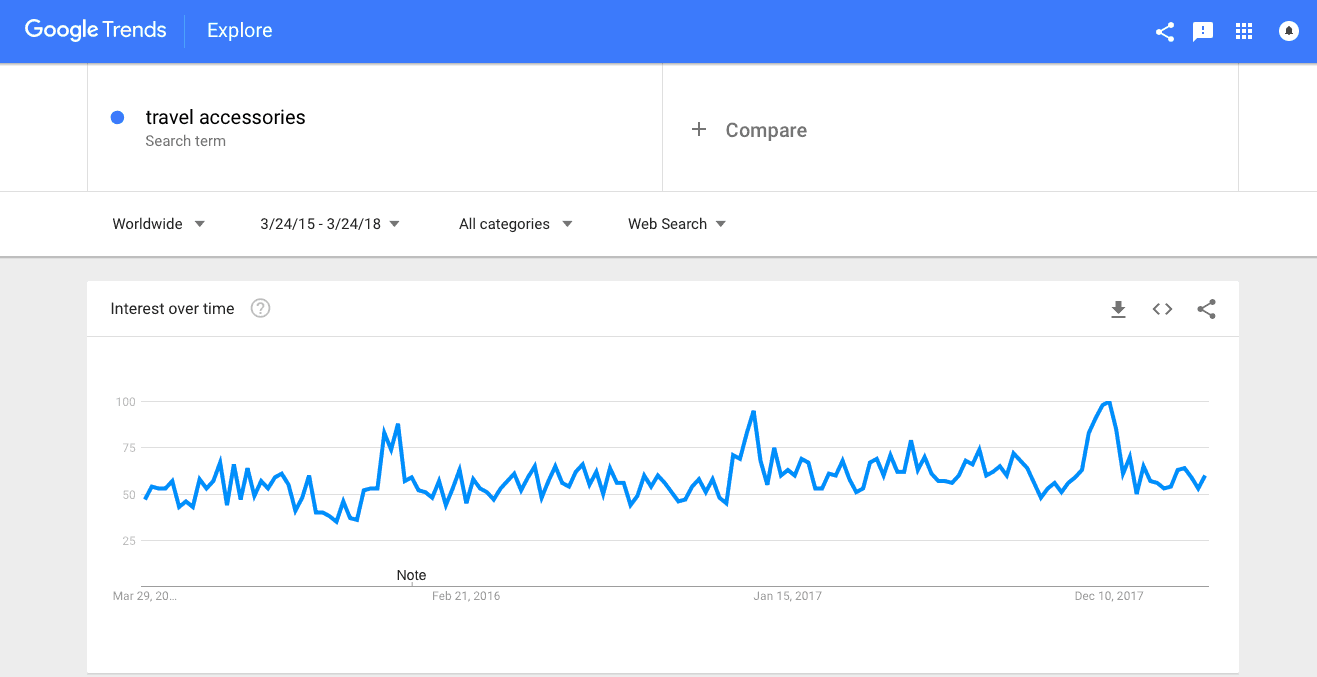Screen dimensions: 1317x677
Task: Click the notifications account icon
Action: click(1289, 31)
